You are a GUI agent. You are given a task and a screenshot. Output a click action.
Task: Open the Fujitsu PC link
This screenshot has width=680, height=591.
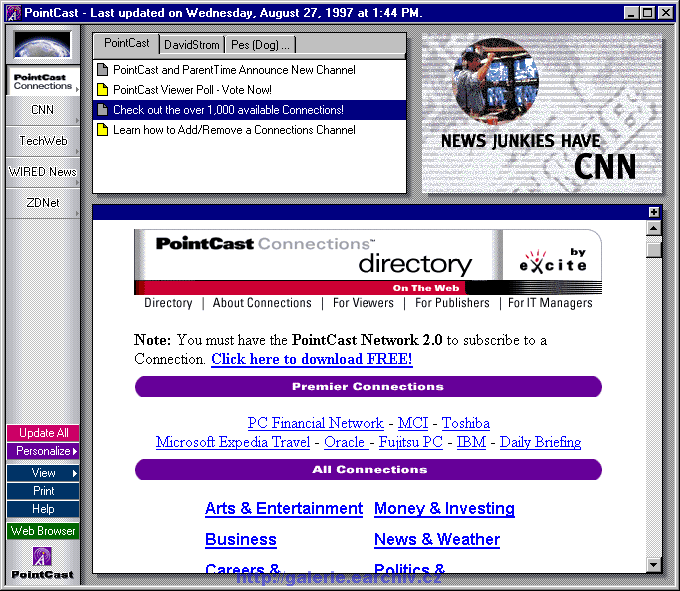pos(411,442)
